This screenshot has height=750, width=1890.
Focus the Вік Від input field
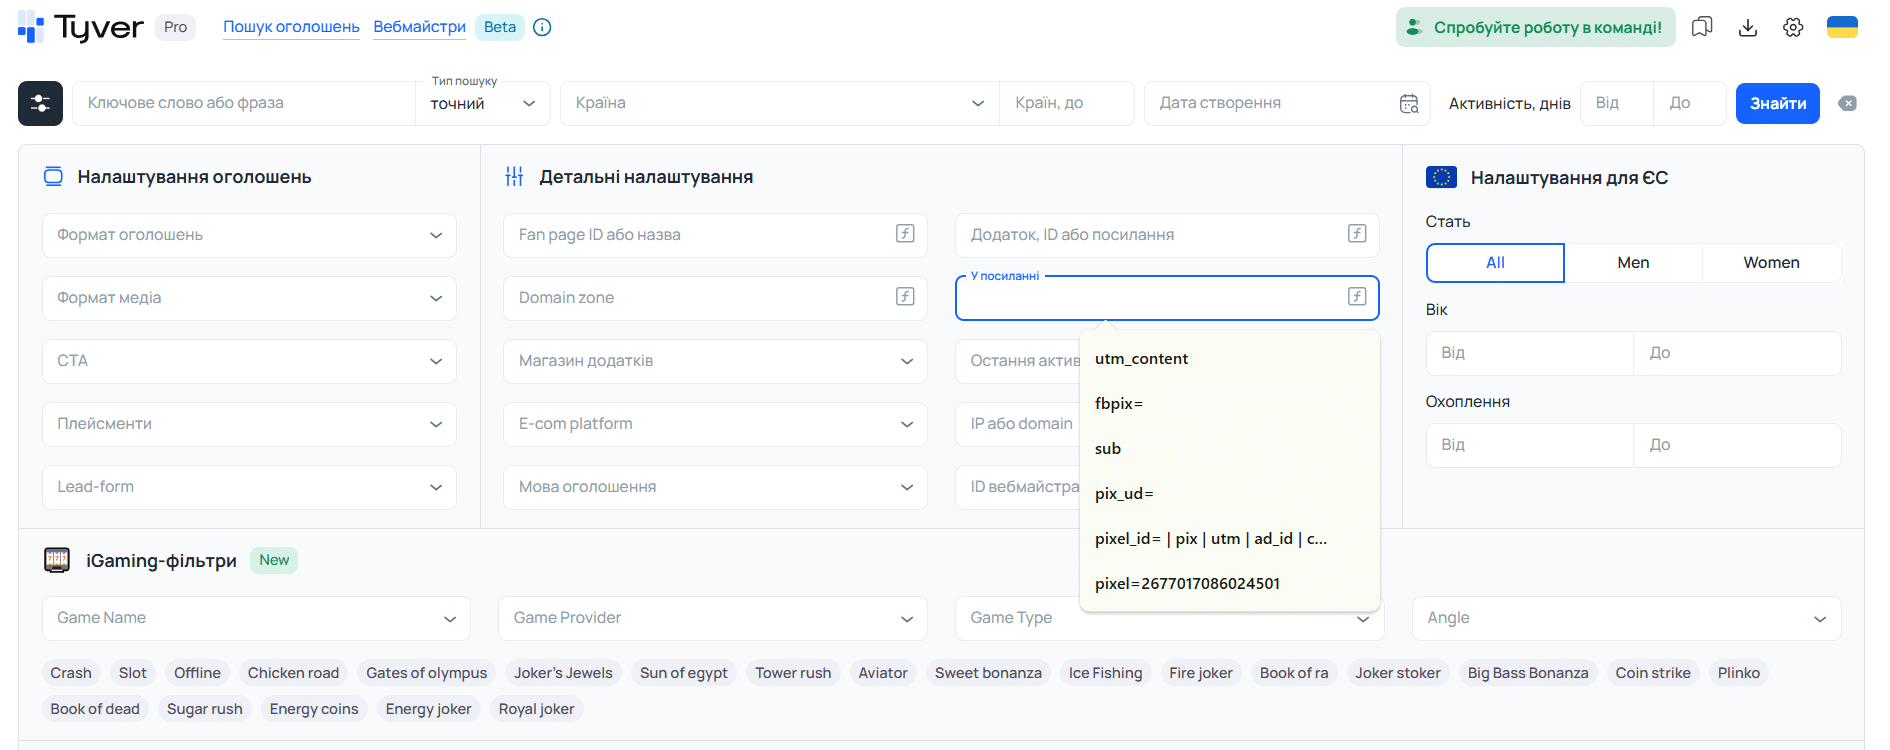[1530, 353]
